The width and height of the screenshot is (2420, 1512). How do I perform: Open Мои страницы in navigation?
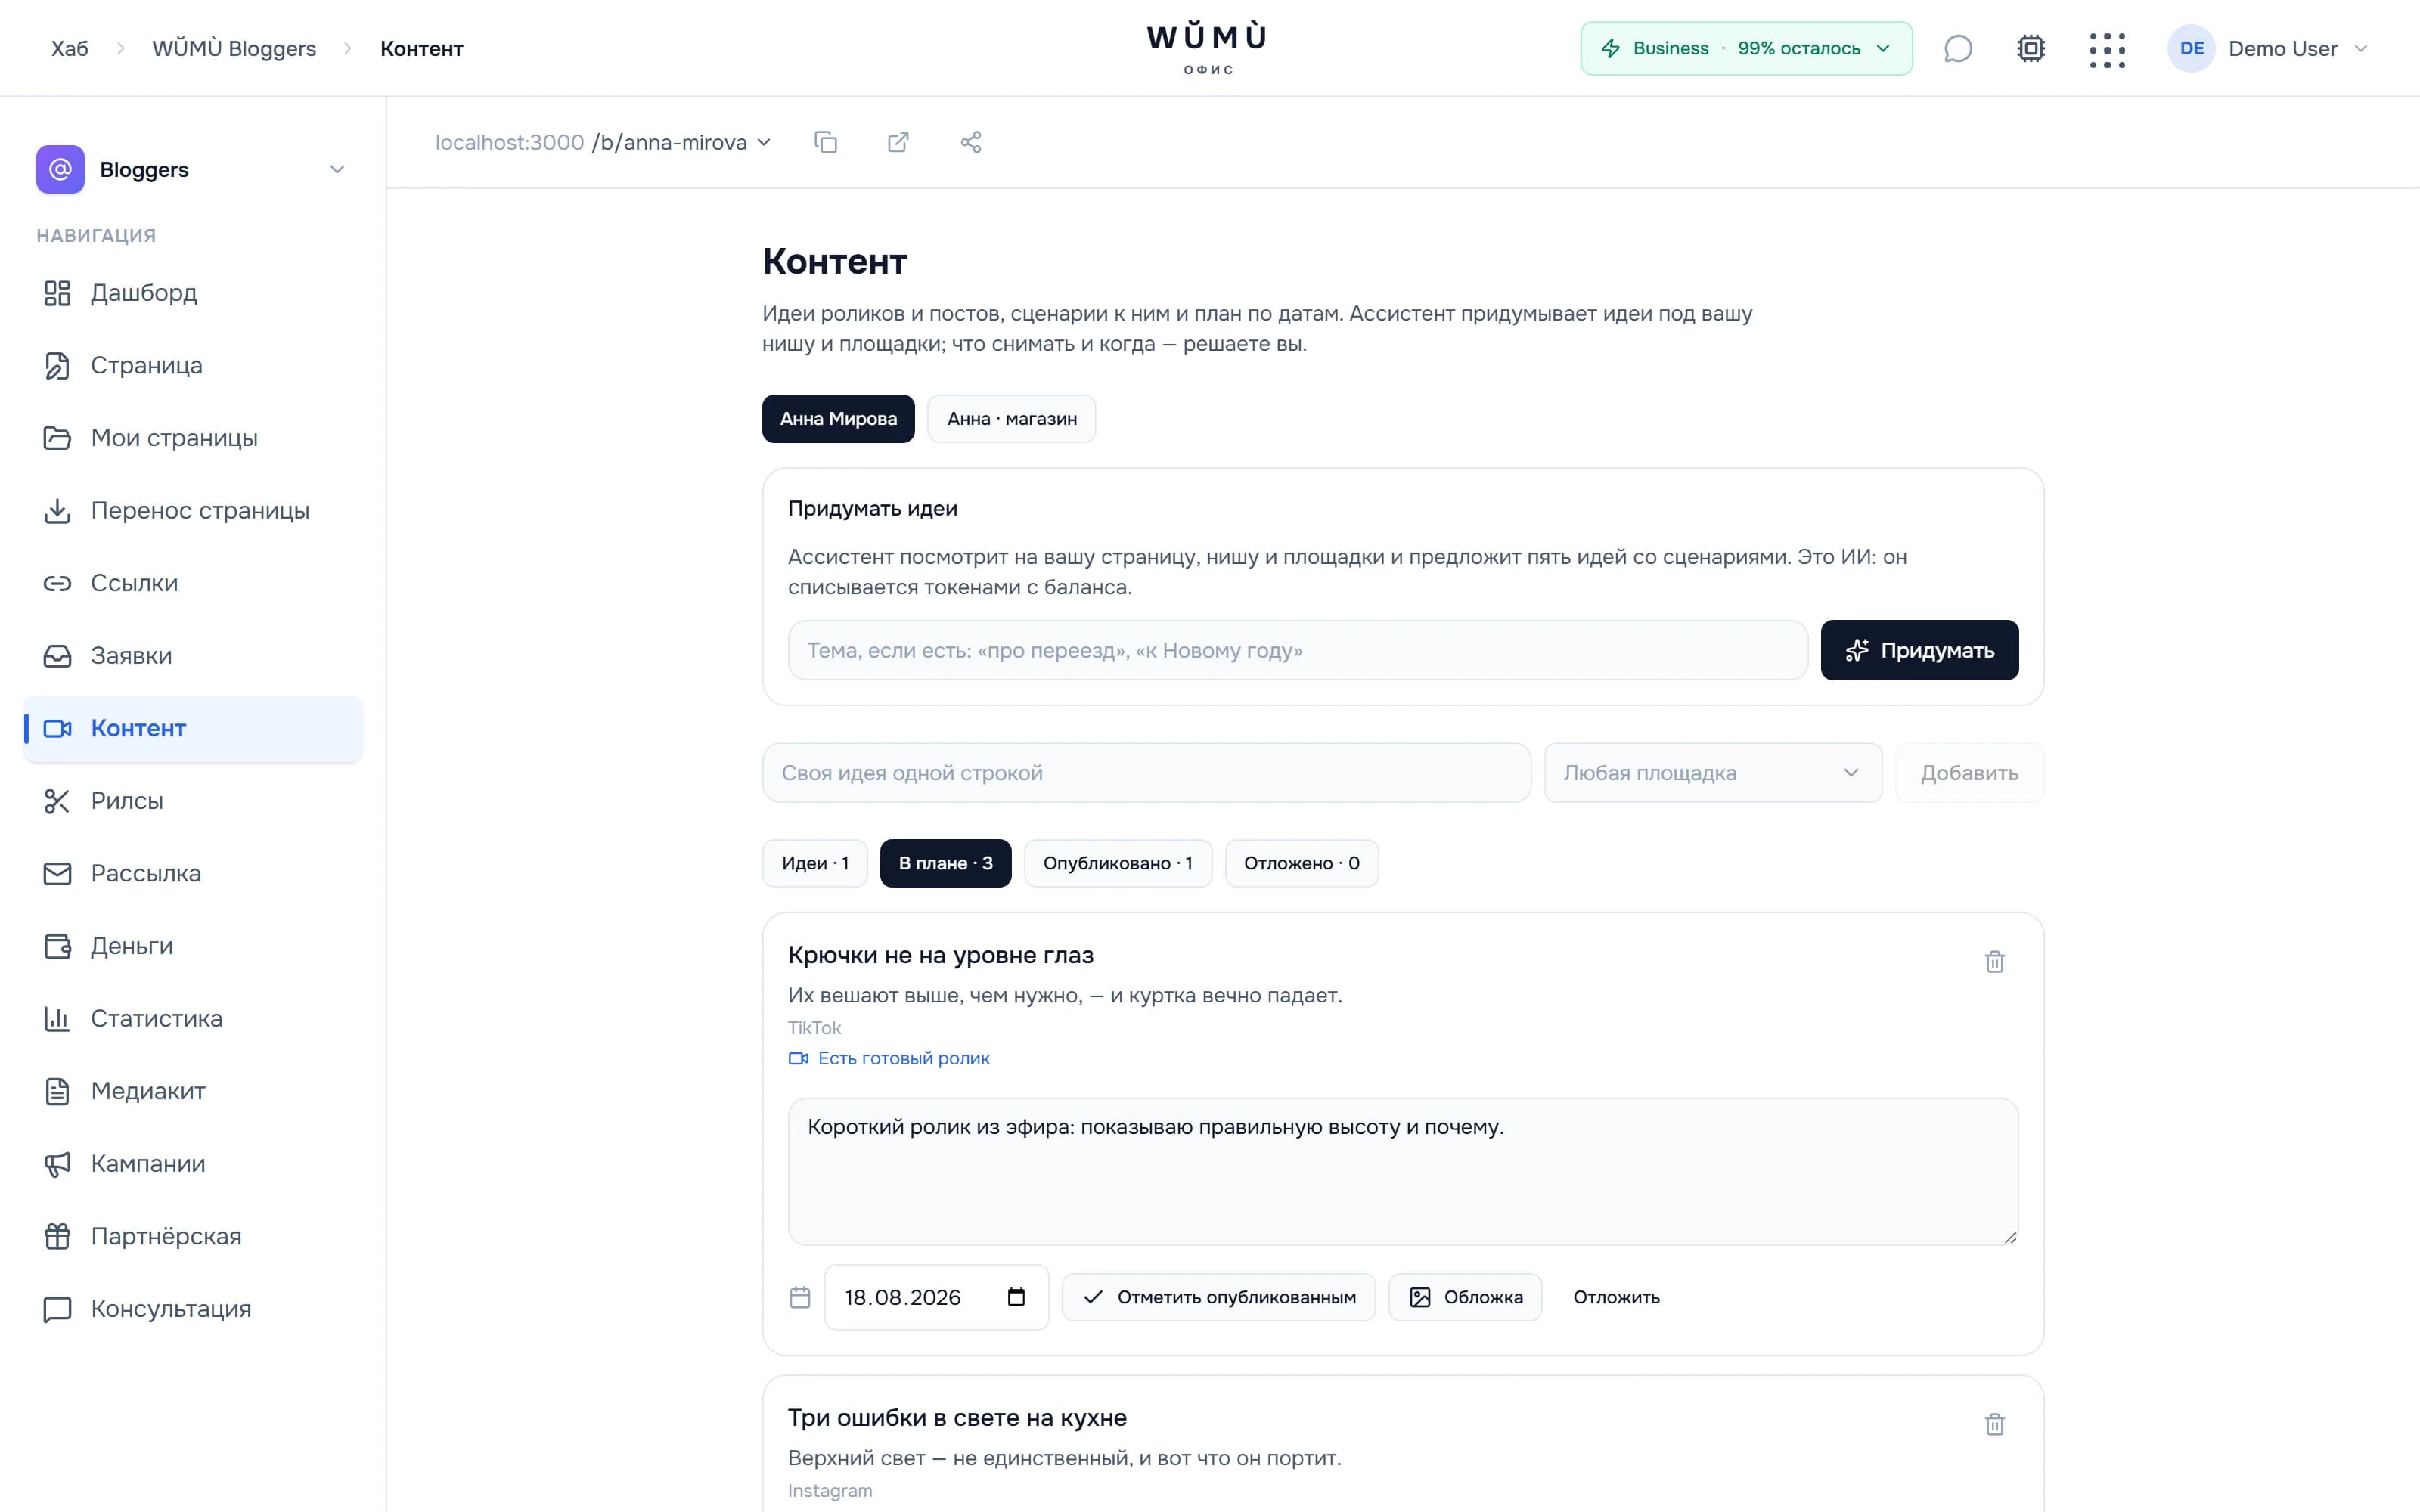(193, 438)
